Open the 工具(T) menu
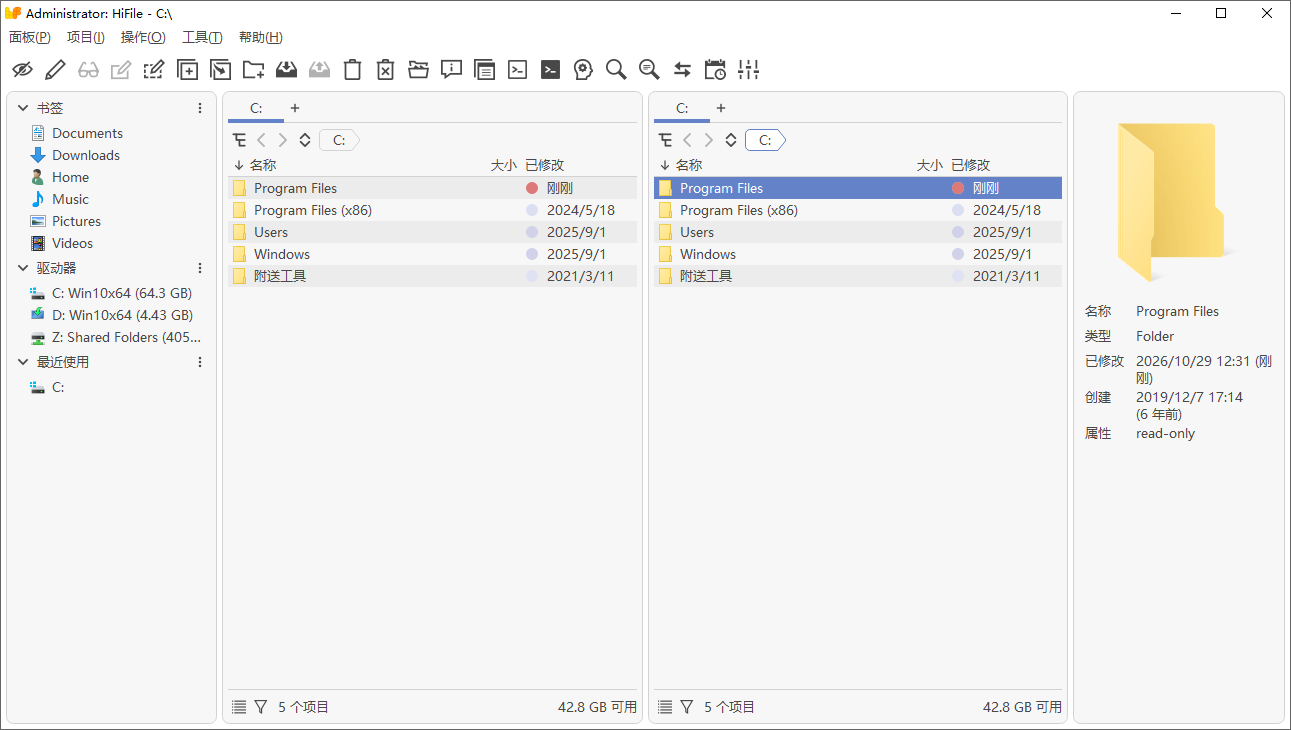 point(202,37)
